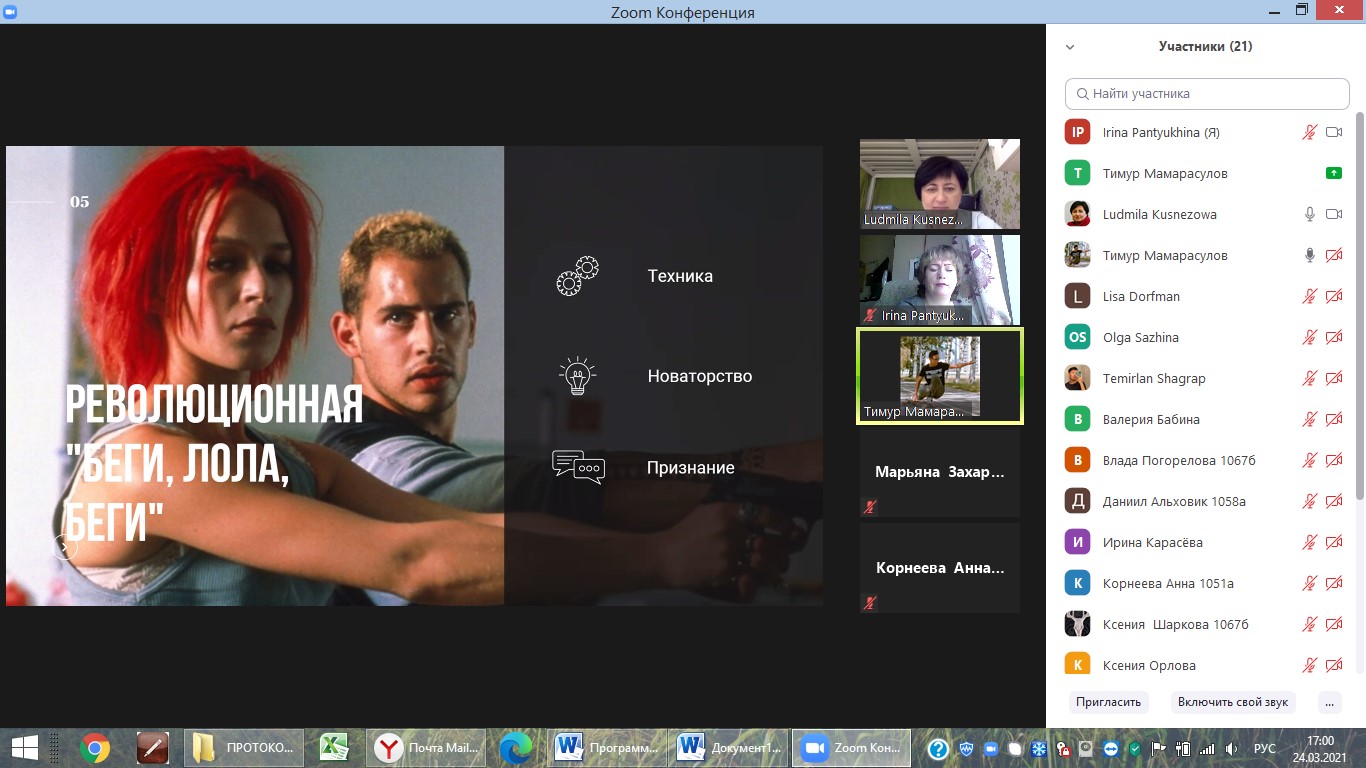Click the Windows Start button
Viewport: 1366px width, 768px height.
[x=24, y=747]
